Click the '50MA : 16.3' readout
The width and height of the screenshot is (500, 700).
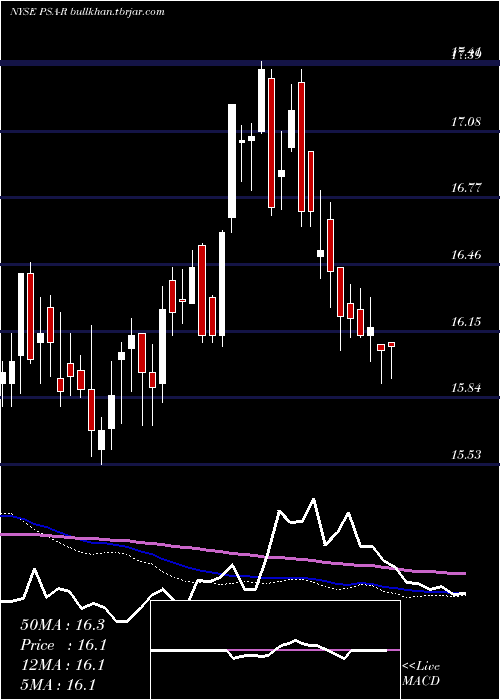click(x=62, y=625)
